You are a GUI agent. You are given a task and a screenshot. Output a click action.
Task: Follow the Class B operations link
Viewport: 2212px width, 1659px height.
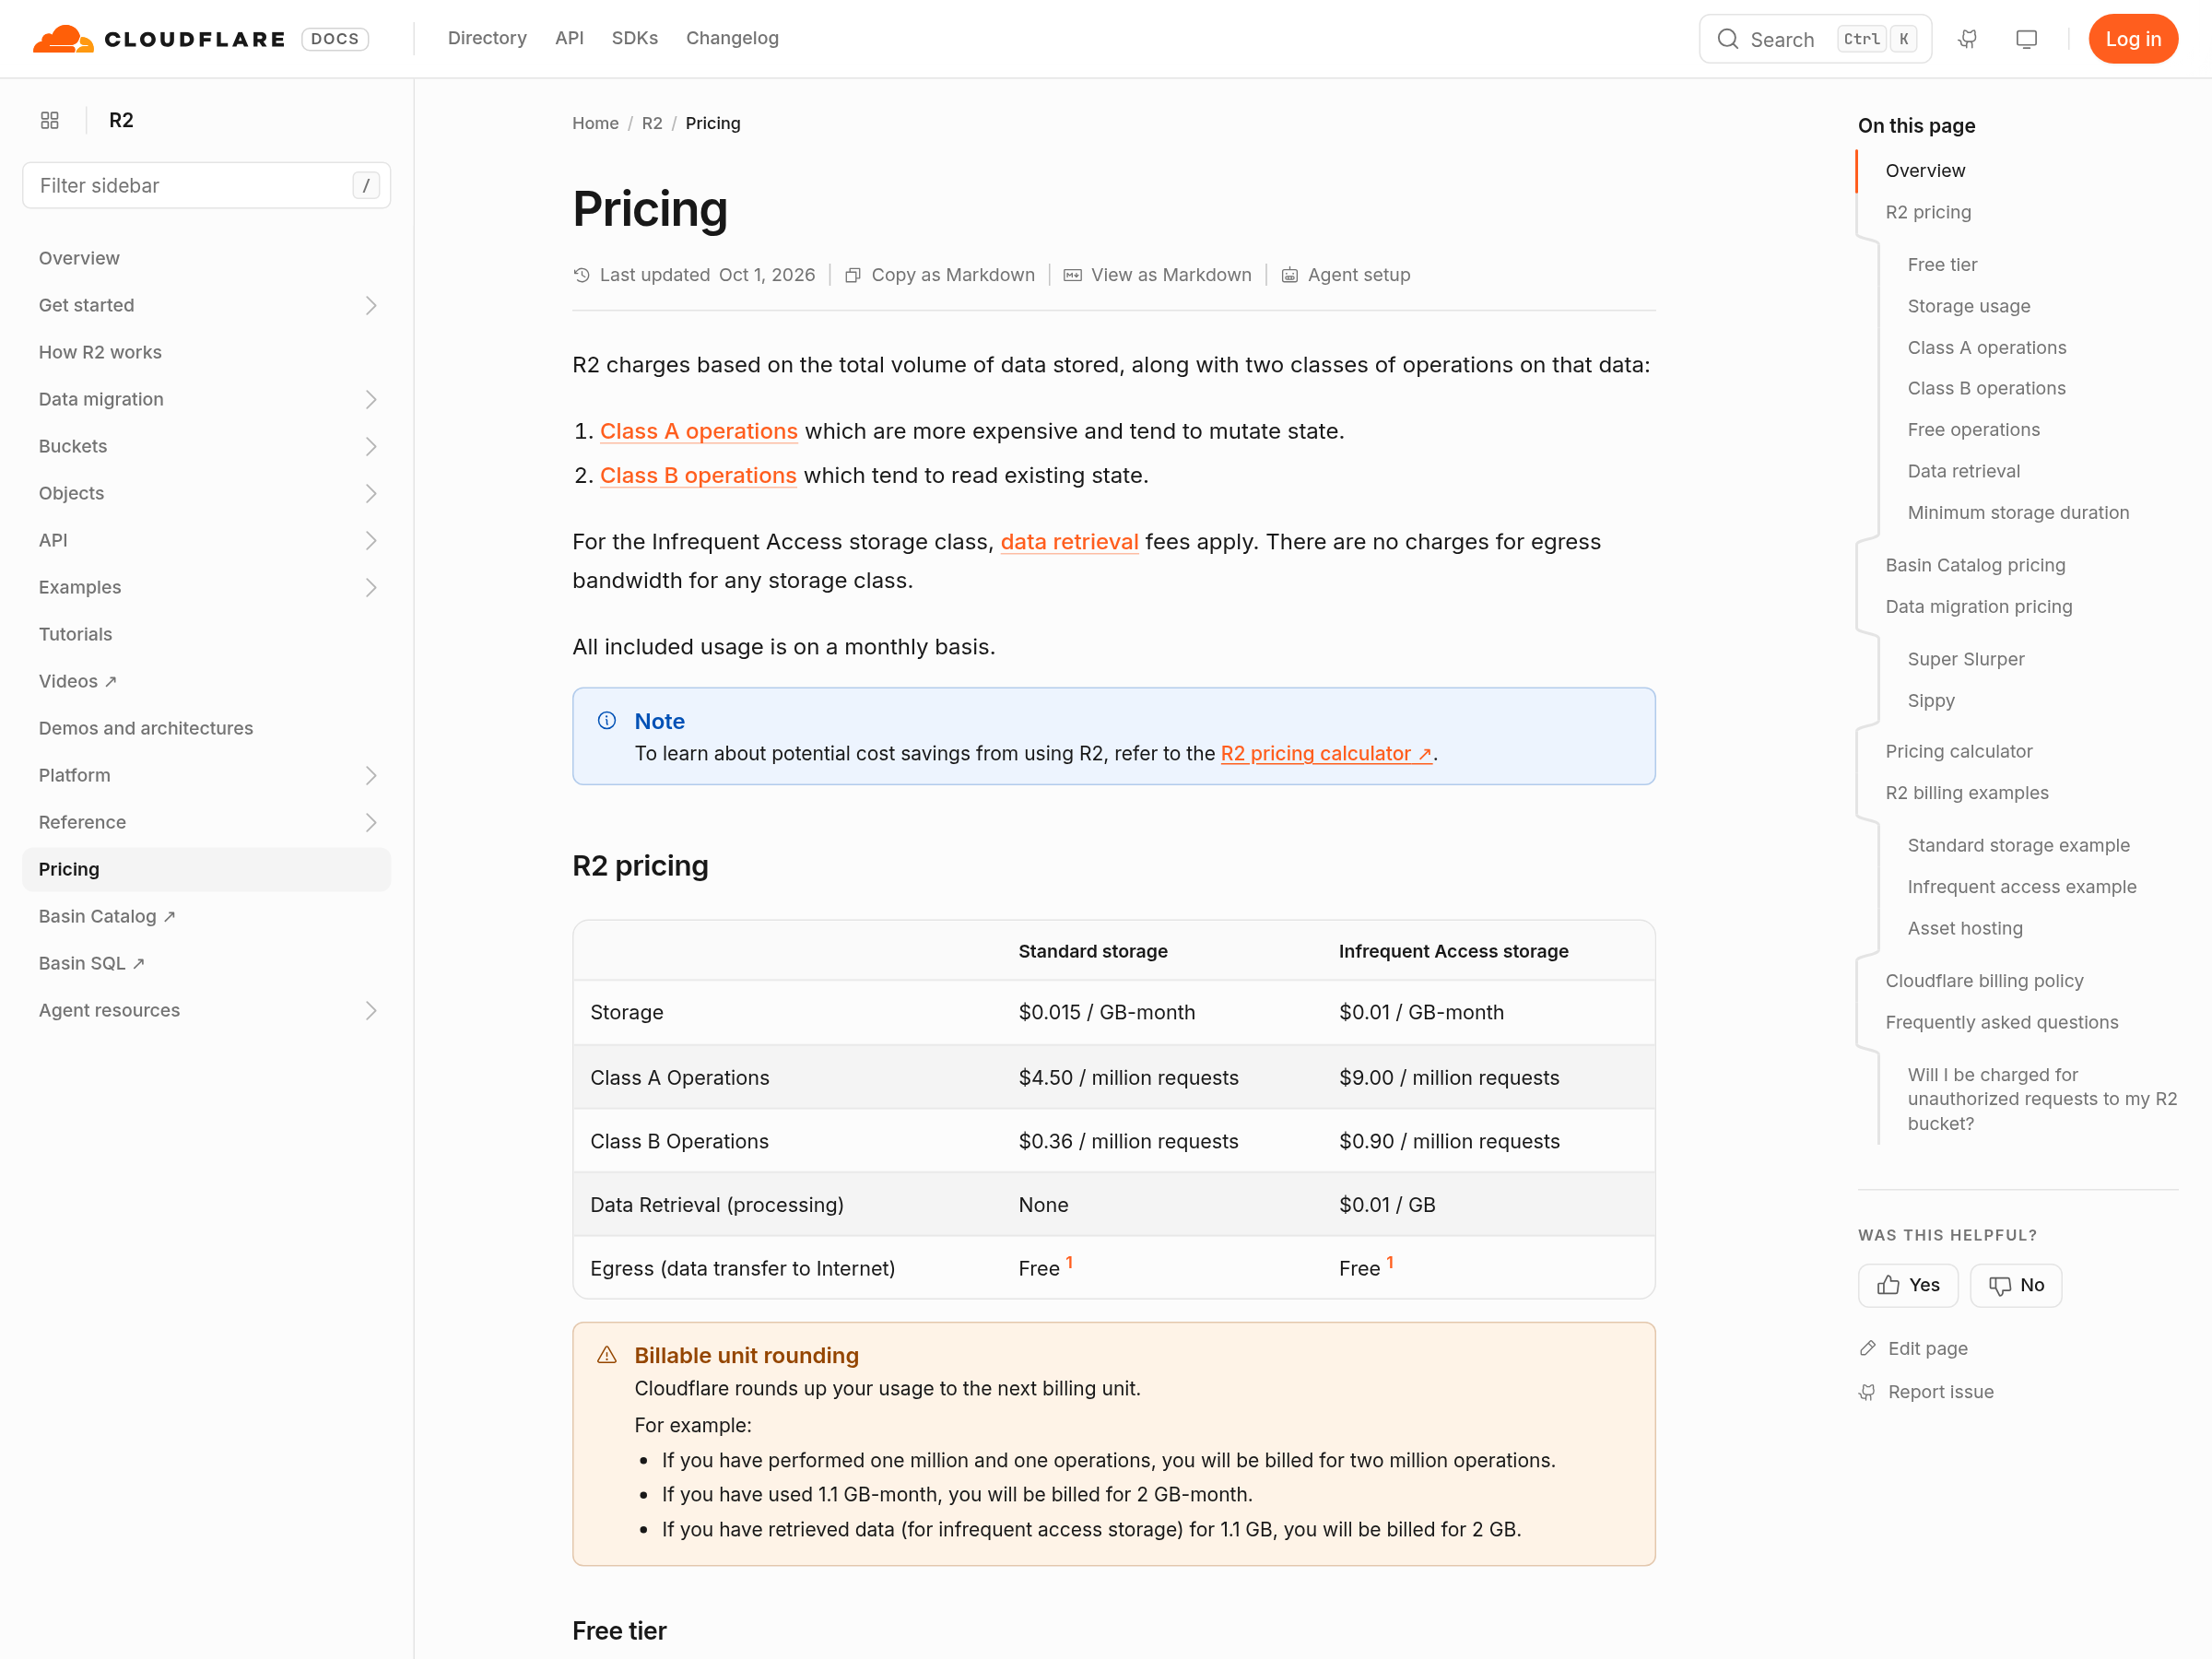[698, 475]
